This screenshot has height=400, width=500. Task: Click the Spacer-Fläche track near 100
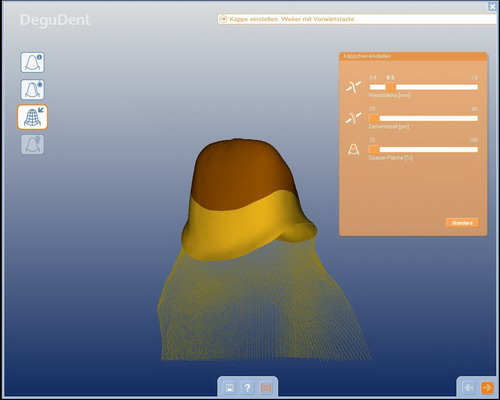pos(474,149)
